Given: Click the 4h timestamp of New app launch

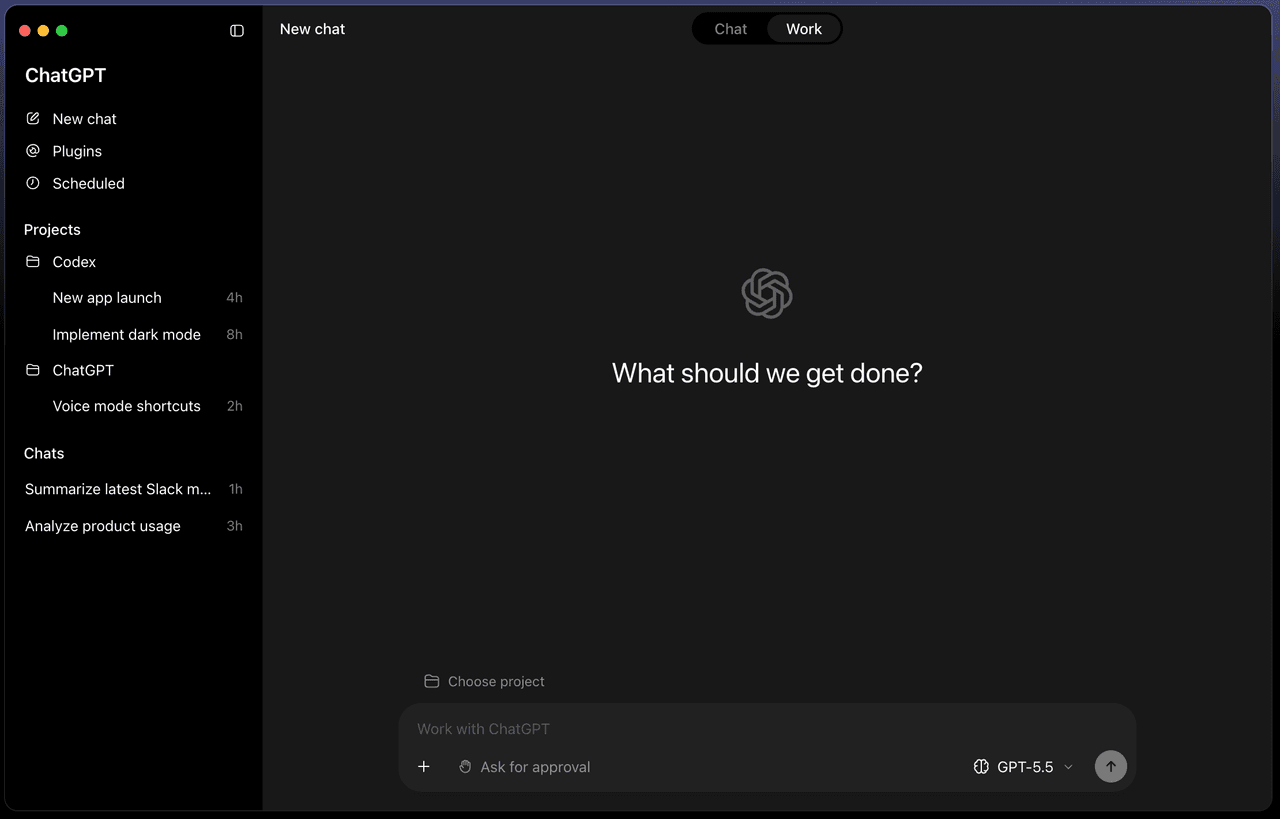Looking at the screenshot, I should click(234, 298).
